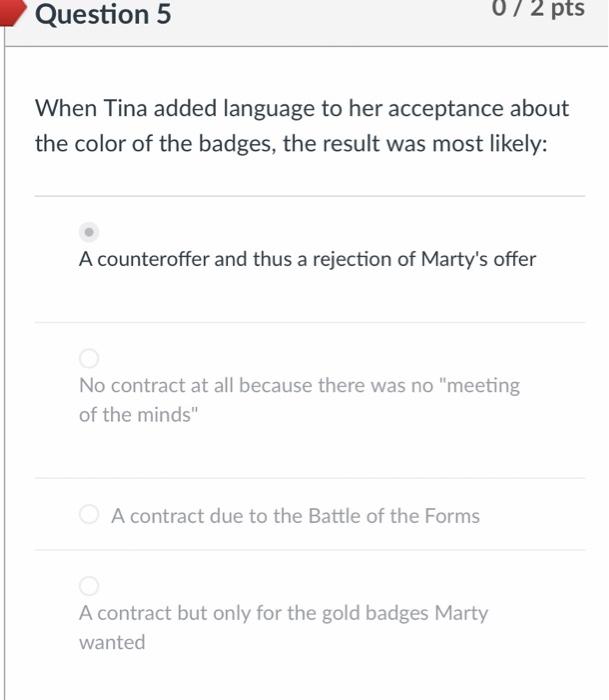
Task: Pick the radio button for the gold badges answer
Action: 89,586
